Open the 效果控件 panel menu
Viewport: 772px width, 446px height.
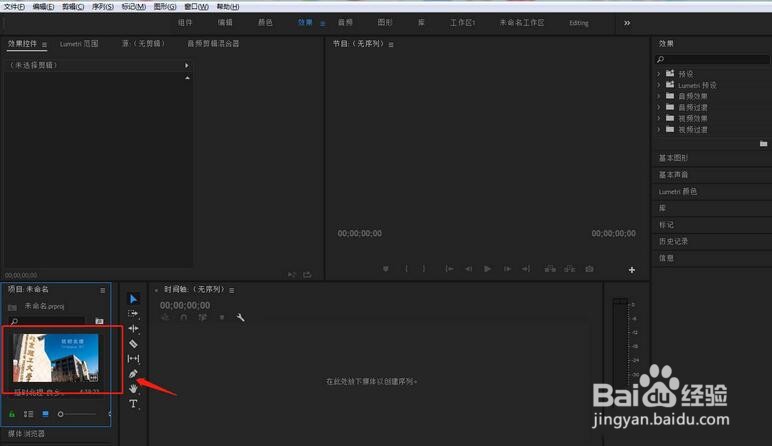tap(44, 44)
